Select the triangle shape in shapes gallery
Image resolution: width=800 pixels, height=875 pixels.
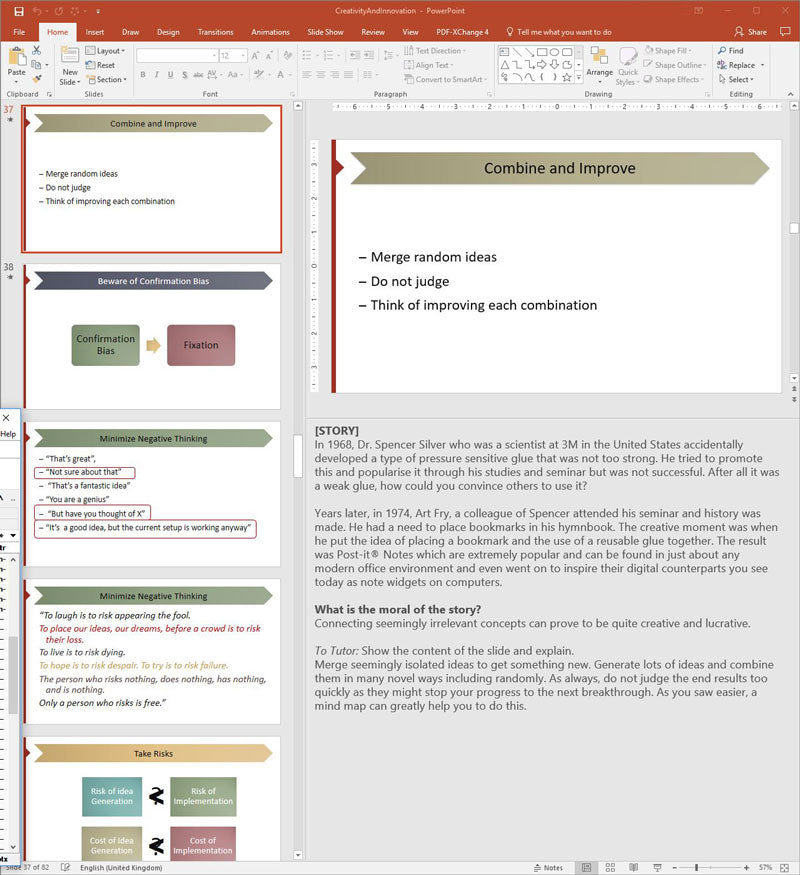tap(504, 65)
